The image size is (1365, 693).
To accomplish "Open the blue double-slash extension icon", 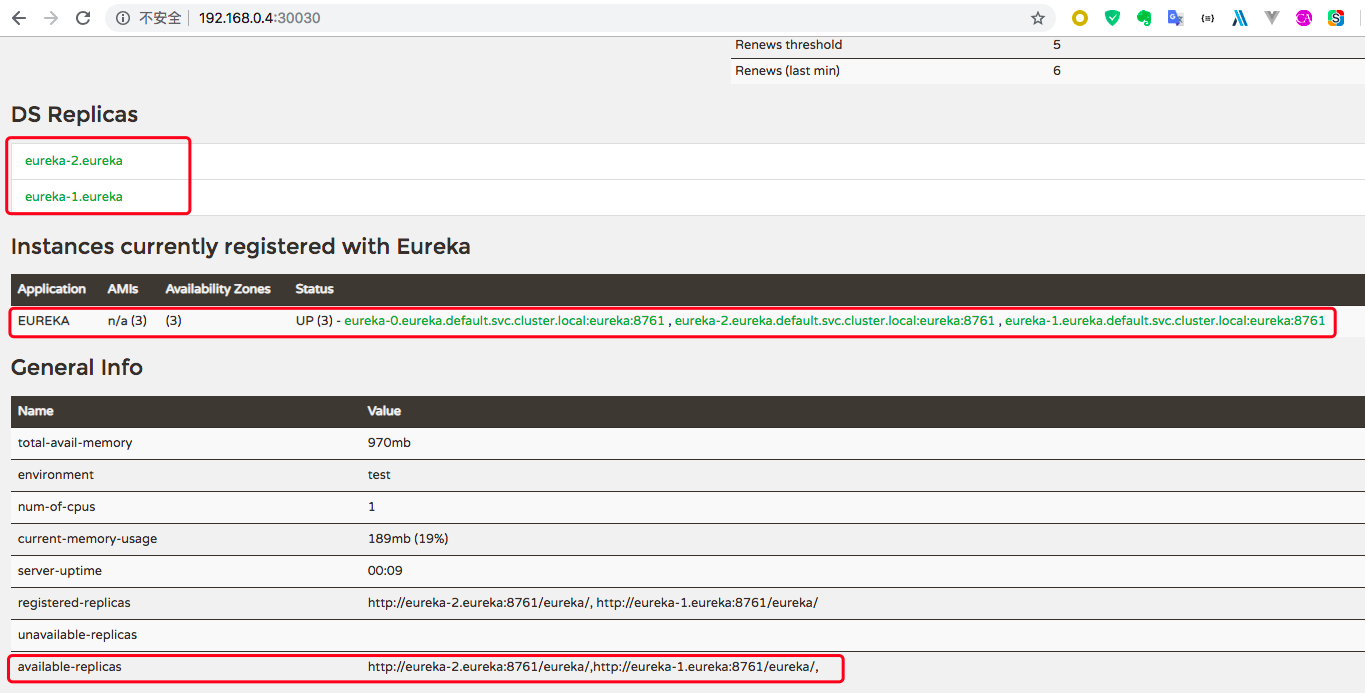I will click(1240, 18).
